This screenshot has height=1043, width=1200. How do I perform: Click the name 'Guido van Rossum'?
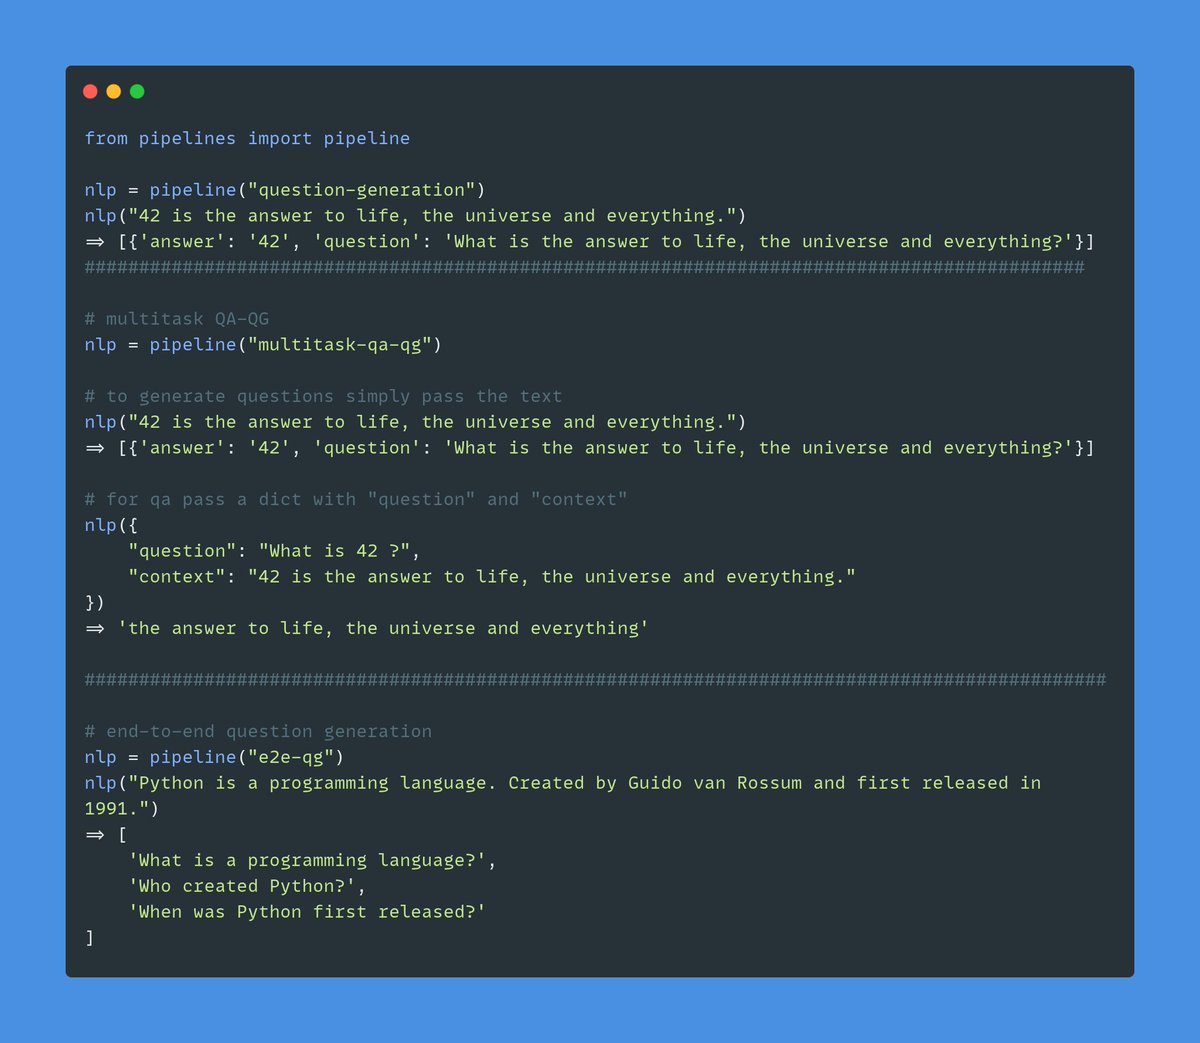pyautogui.click(x=715, y=783)
